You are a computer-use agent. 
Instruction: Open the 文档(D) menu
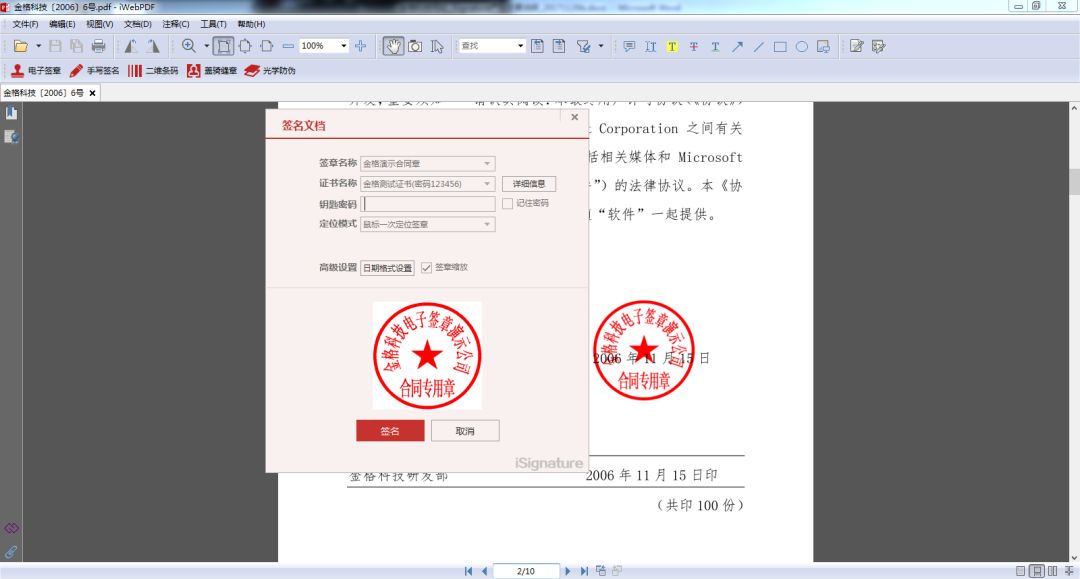click(x=137, y=24)
